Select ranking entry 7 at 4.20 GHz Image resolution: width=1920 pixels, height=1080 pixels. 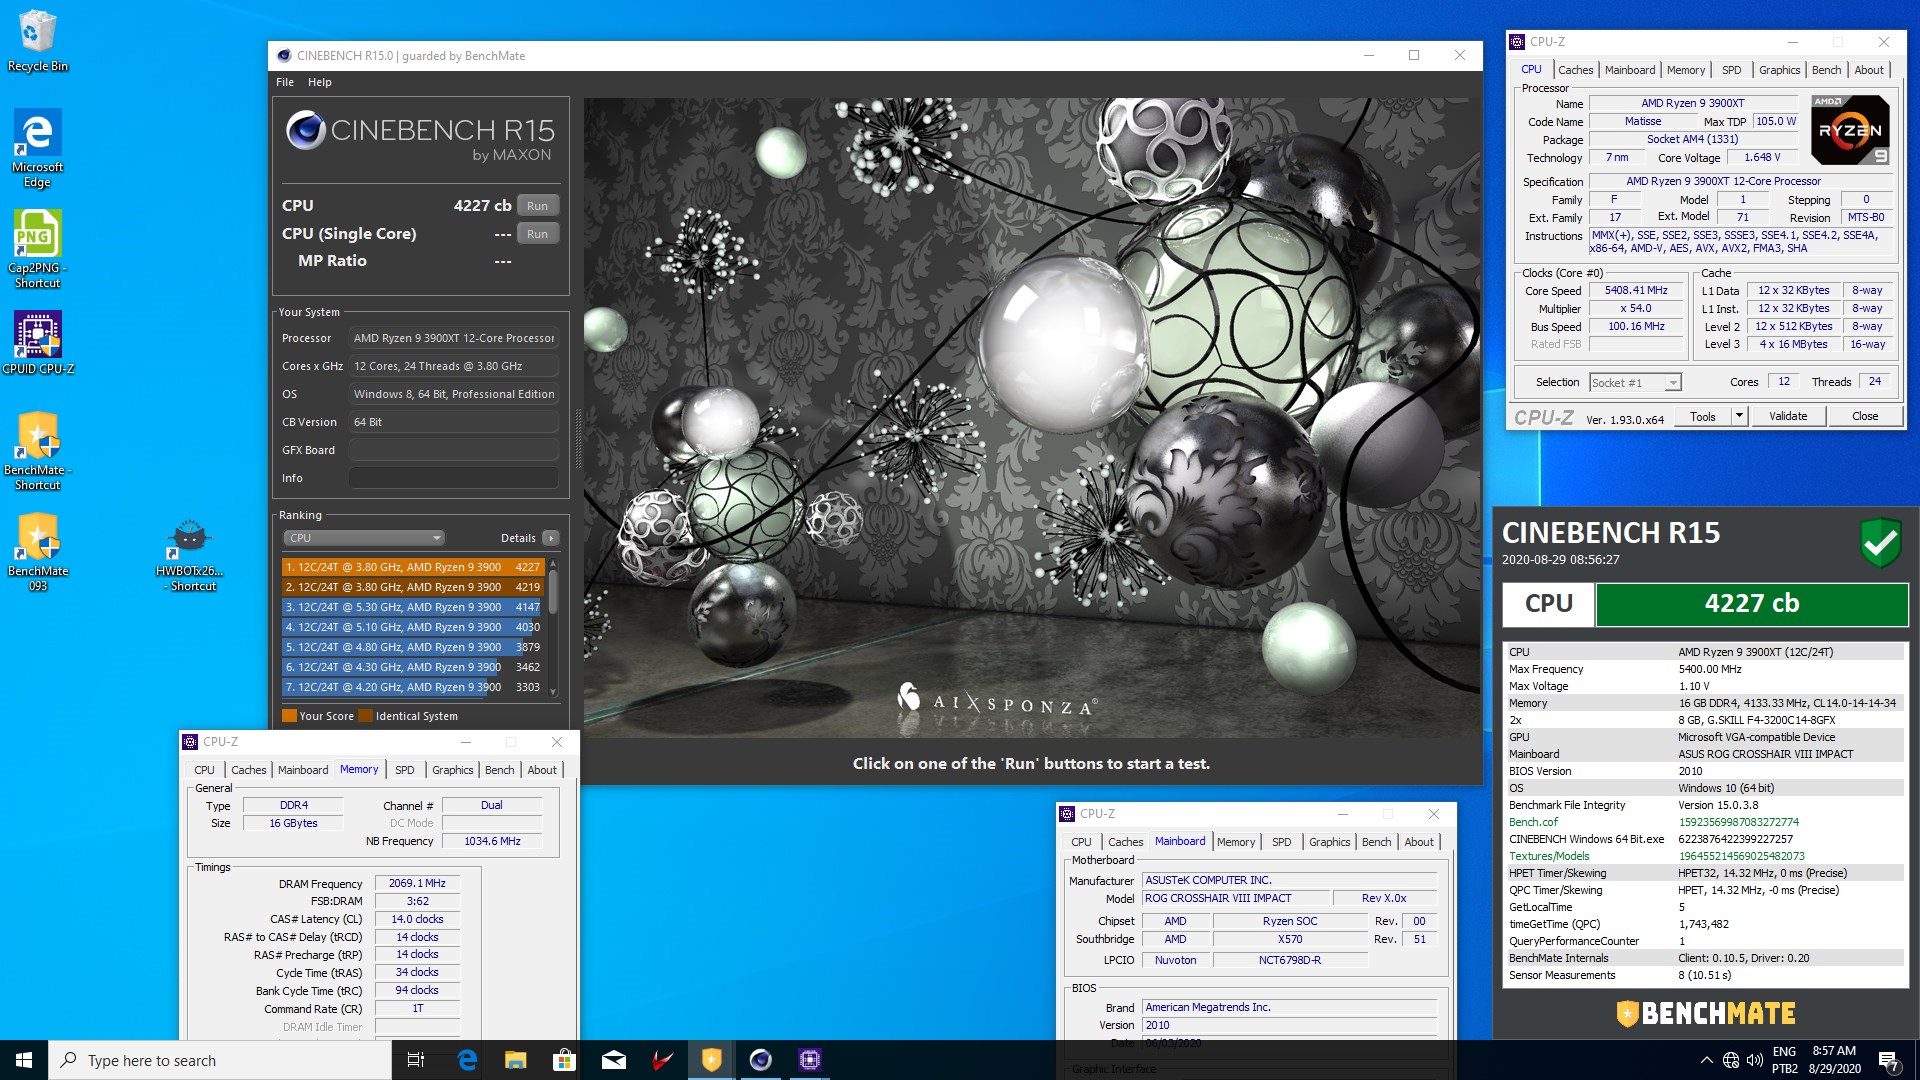point(414,687)
